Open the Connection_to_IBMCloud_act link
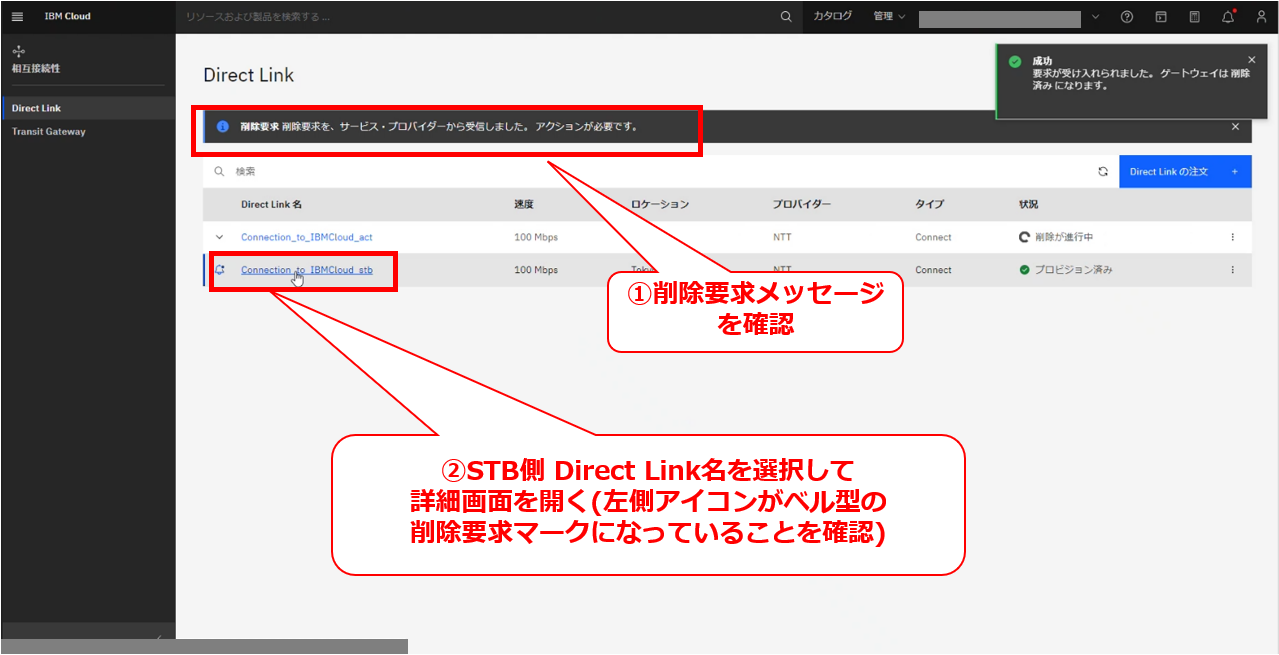1279x655 pixels. click(307, 237)
